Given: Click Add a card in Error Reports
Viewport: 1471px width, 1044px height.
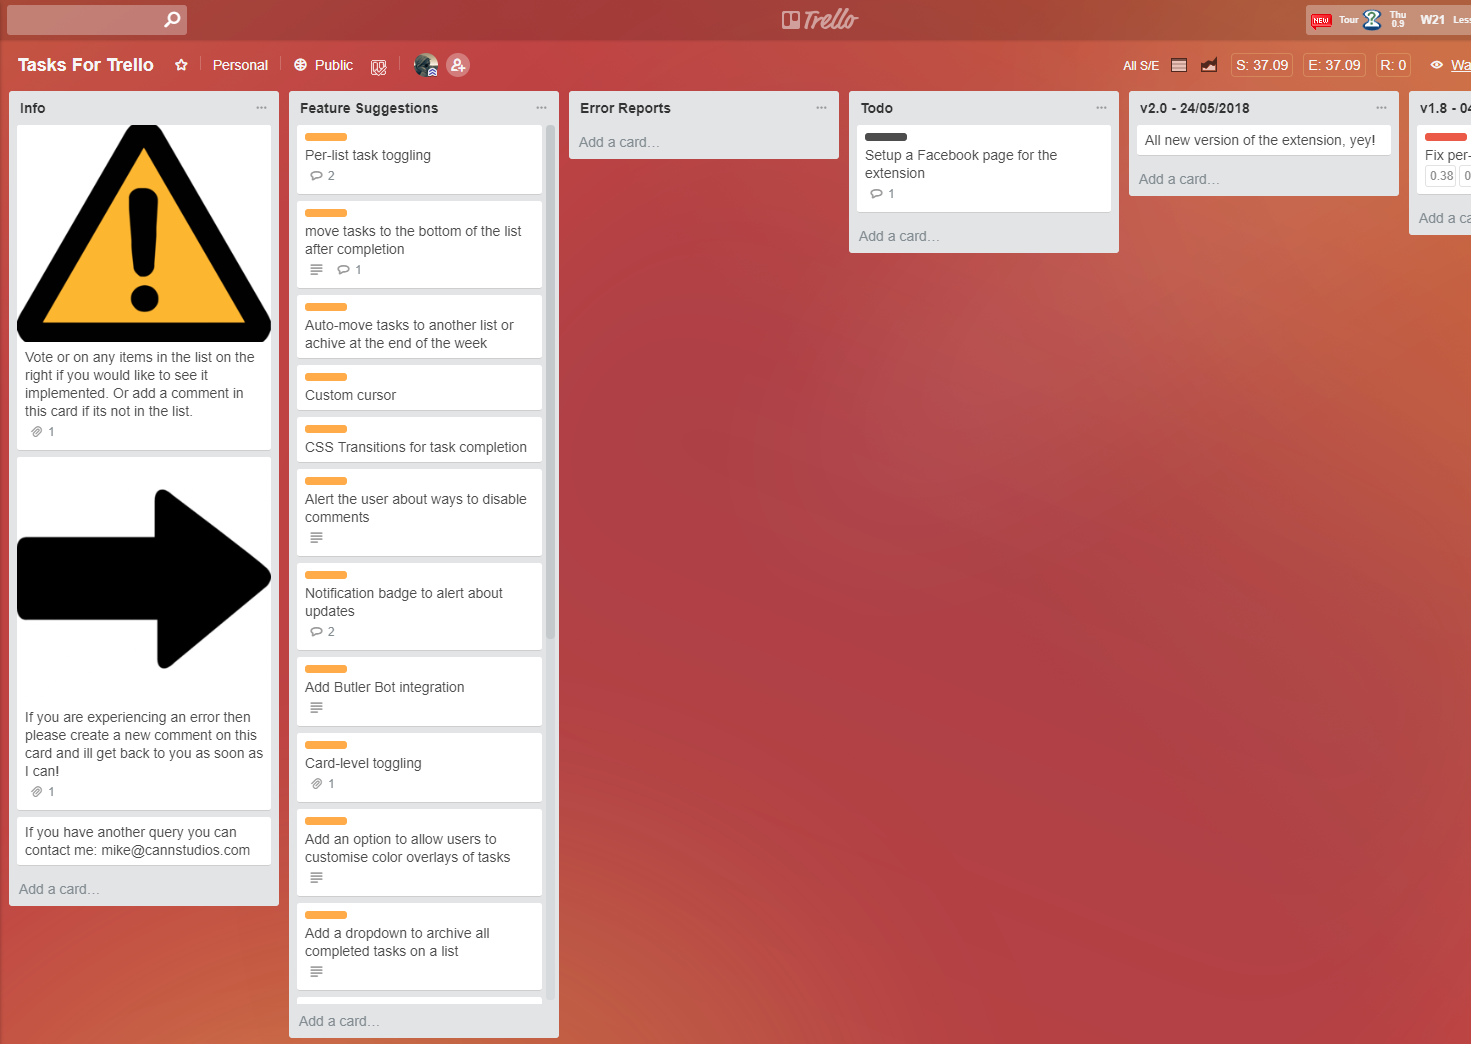Looking at the screenshot, I should pos(619,142).
